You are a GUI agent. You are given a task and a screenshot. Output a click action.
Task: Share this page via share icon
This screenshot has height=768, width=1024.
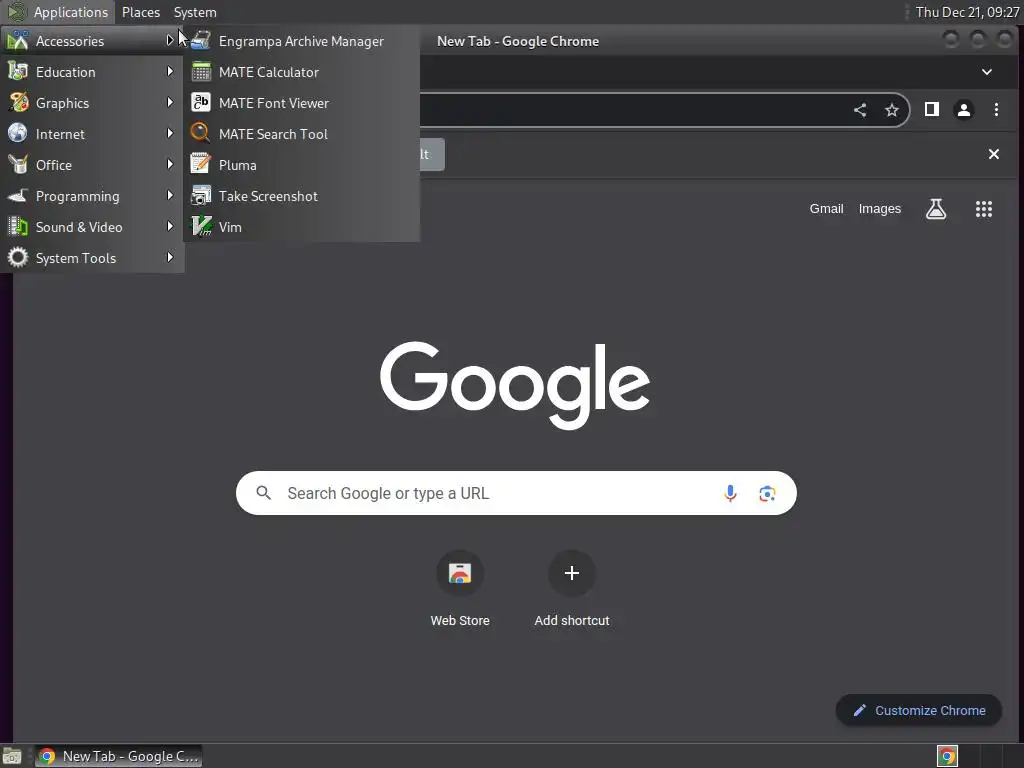coord(860,110)
